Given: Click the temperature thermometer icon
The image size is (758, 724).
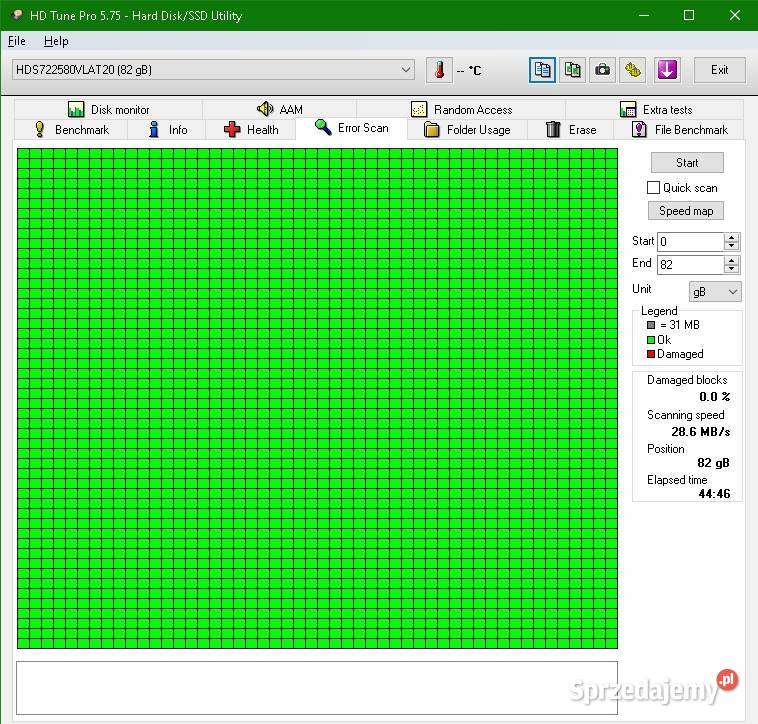Looking at the screenshot, I should click(x=438, y=70).
